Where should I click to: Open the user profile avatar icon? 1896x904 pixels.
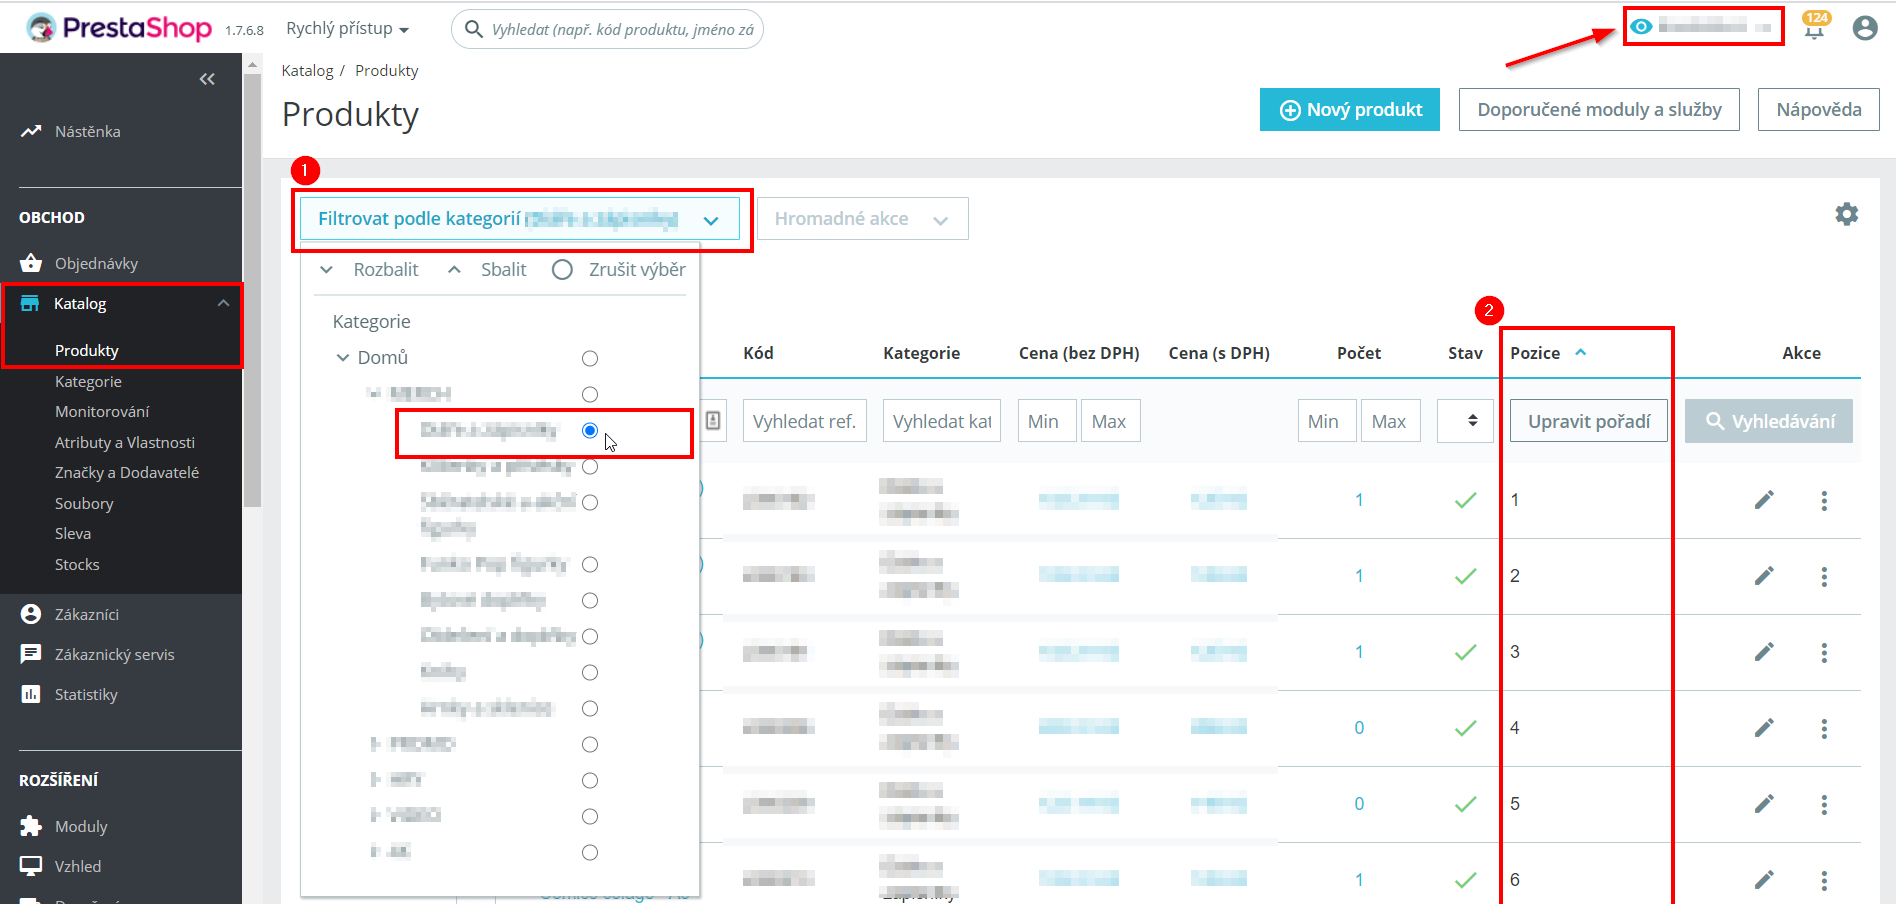tap(1865, 28)
